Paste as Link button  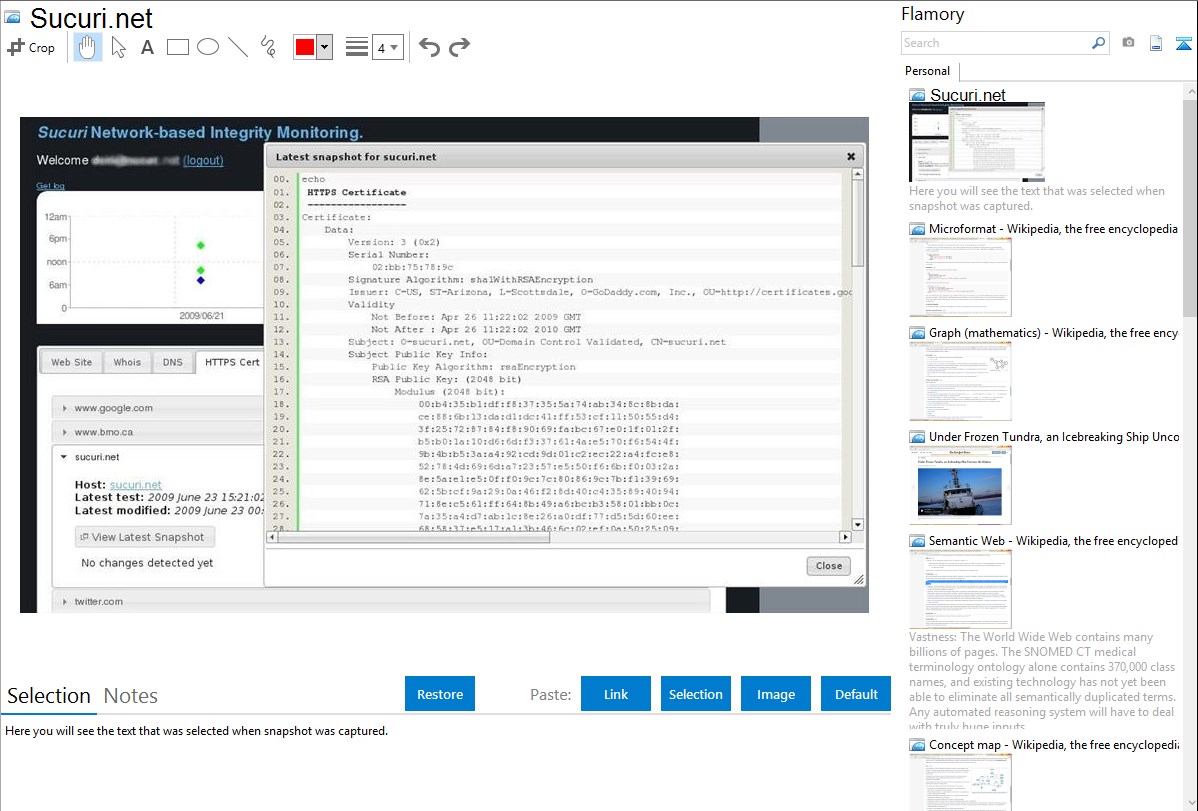point(616,694)
